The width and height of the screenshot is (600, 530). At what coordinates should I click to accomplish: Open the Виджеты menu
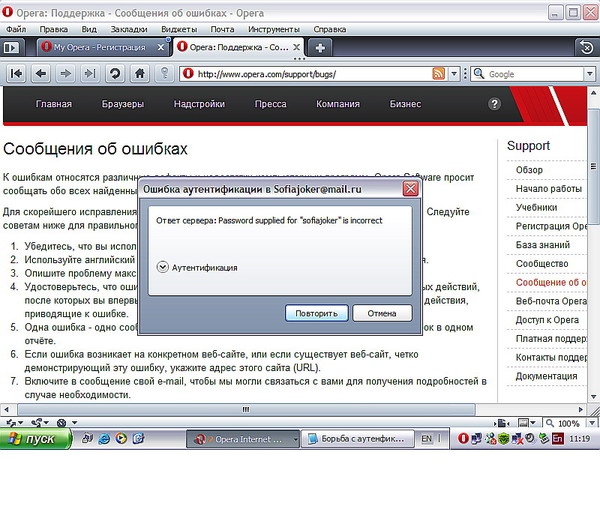click(x=179, y=29)
